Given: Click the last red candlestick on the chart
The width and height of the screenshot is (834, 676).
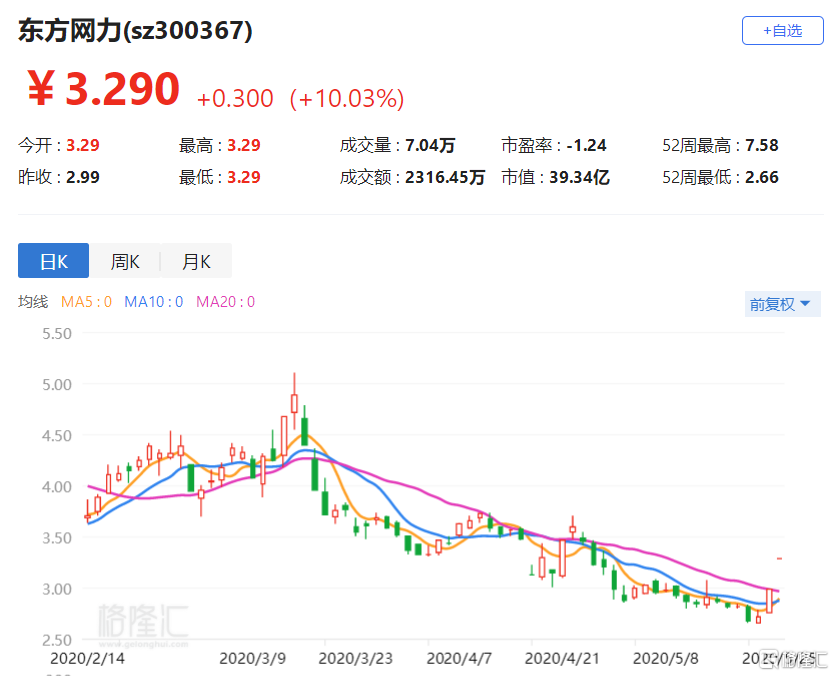Looking at the screenshot, I should click(x=769, y=601).
